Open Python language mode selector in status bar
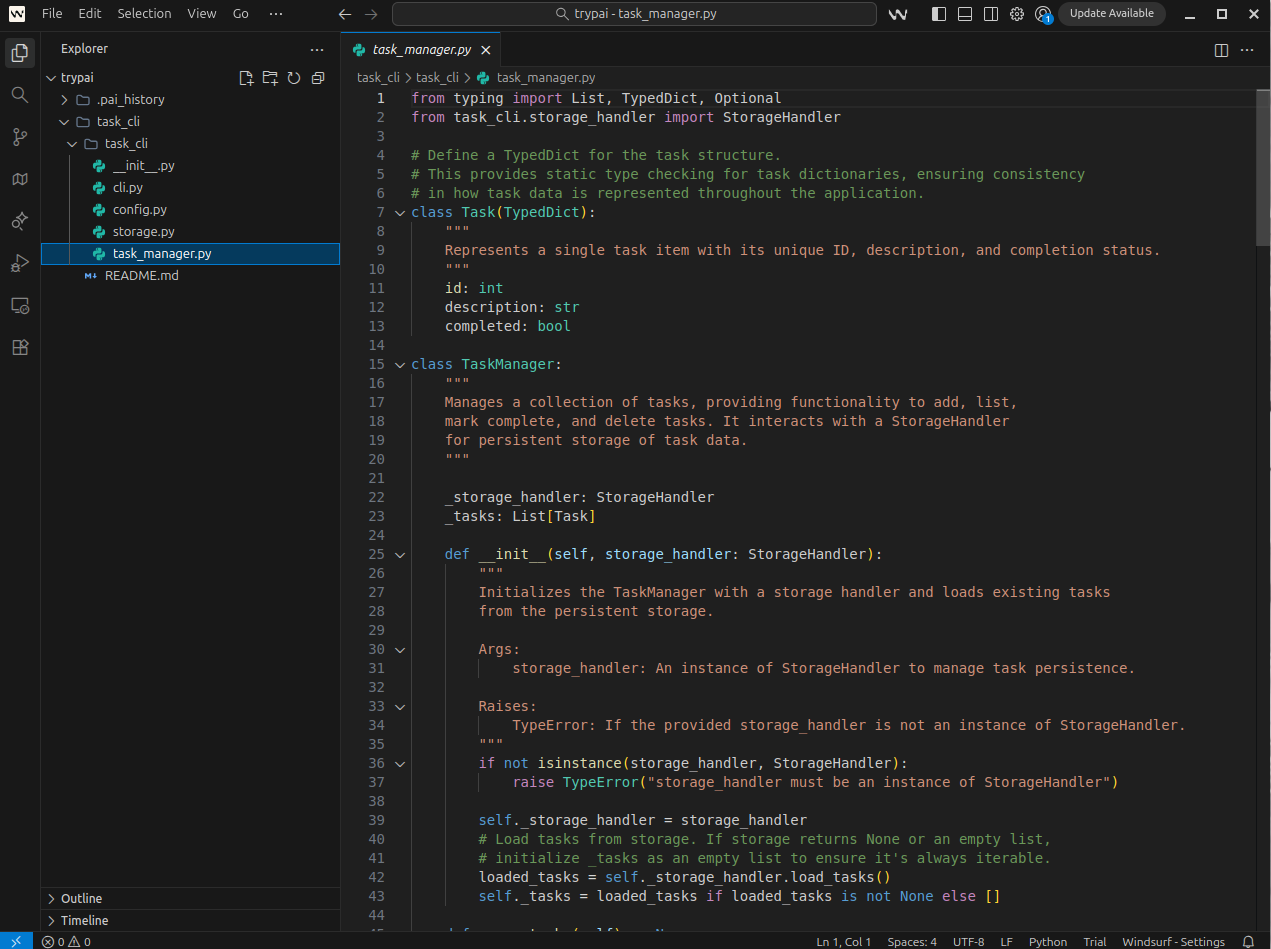The width and height of the screenshot is (1271, 949). click(1048, 942)
